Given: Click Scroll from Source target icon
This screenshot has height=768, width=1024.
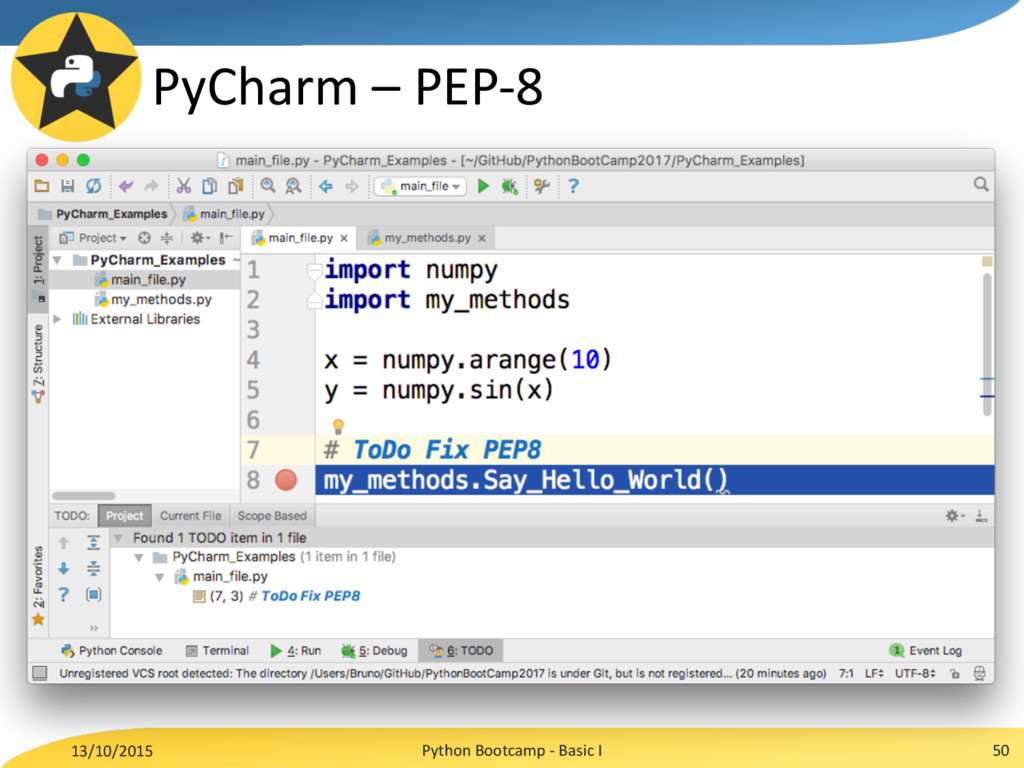Looking at the screenshot, I should tap(144, 238).
